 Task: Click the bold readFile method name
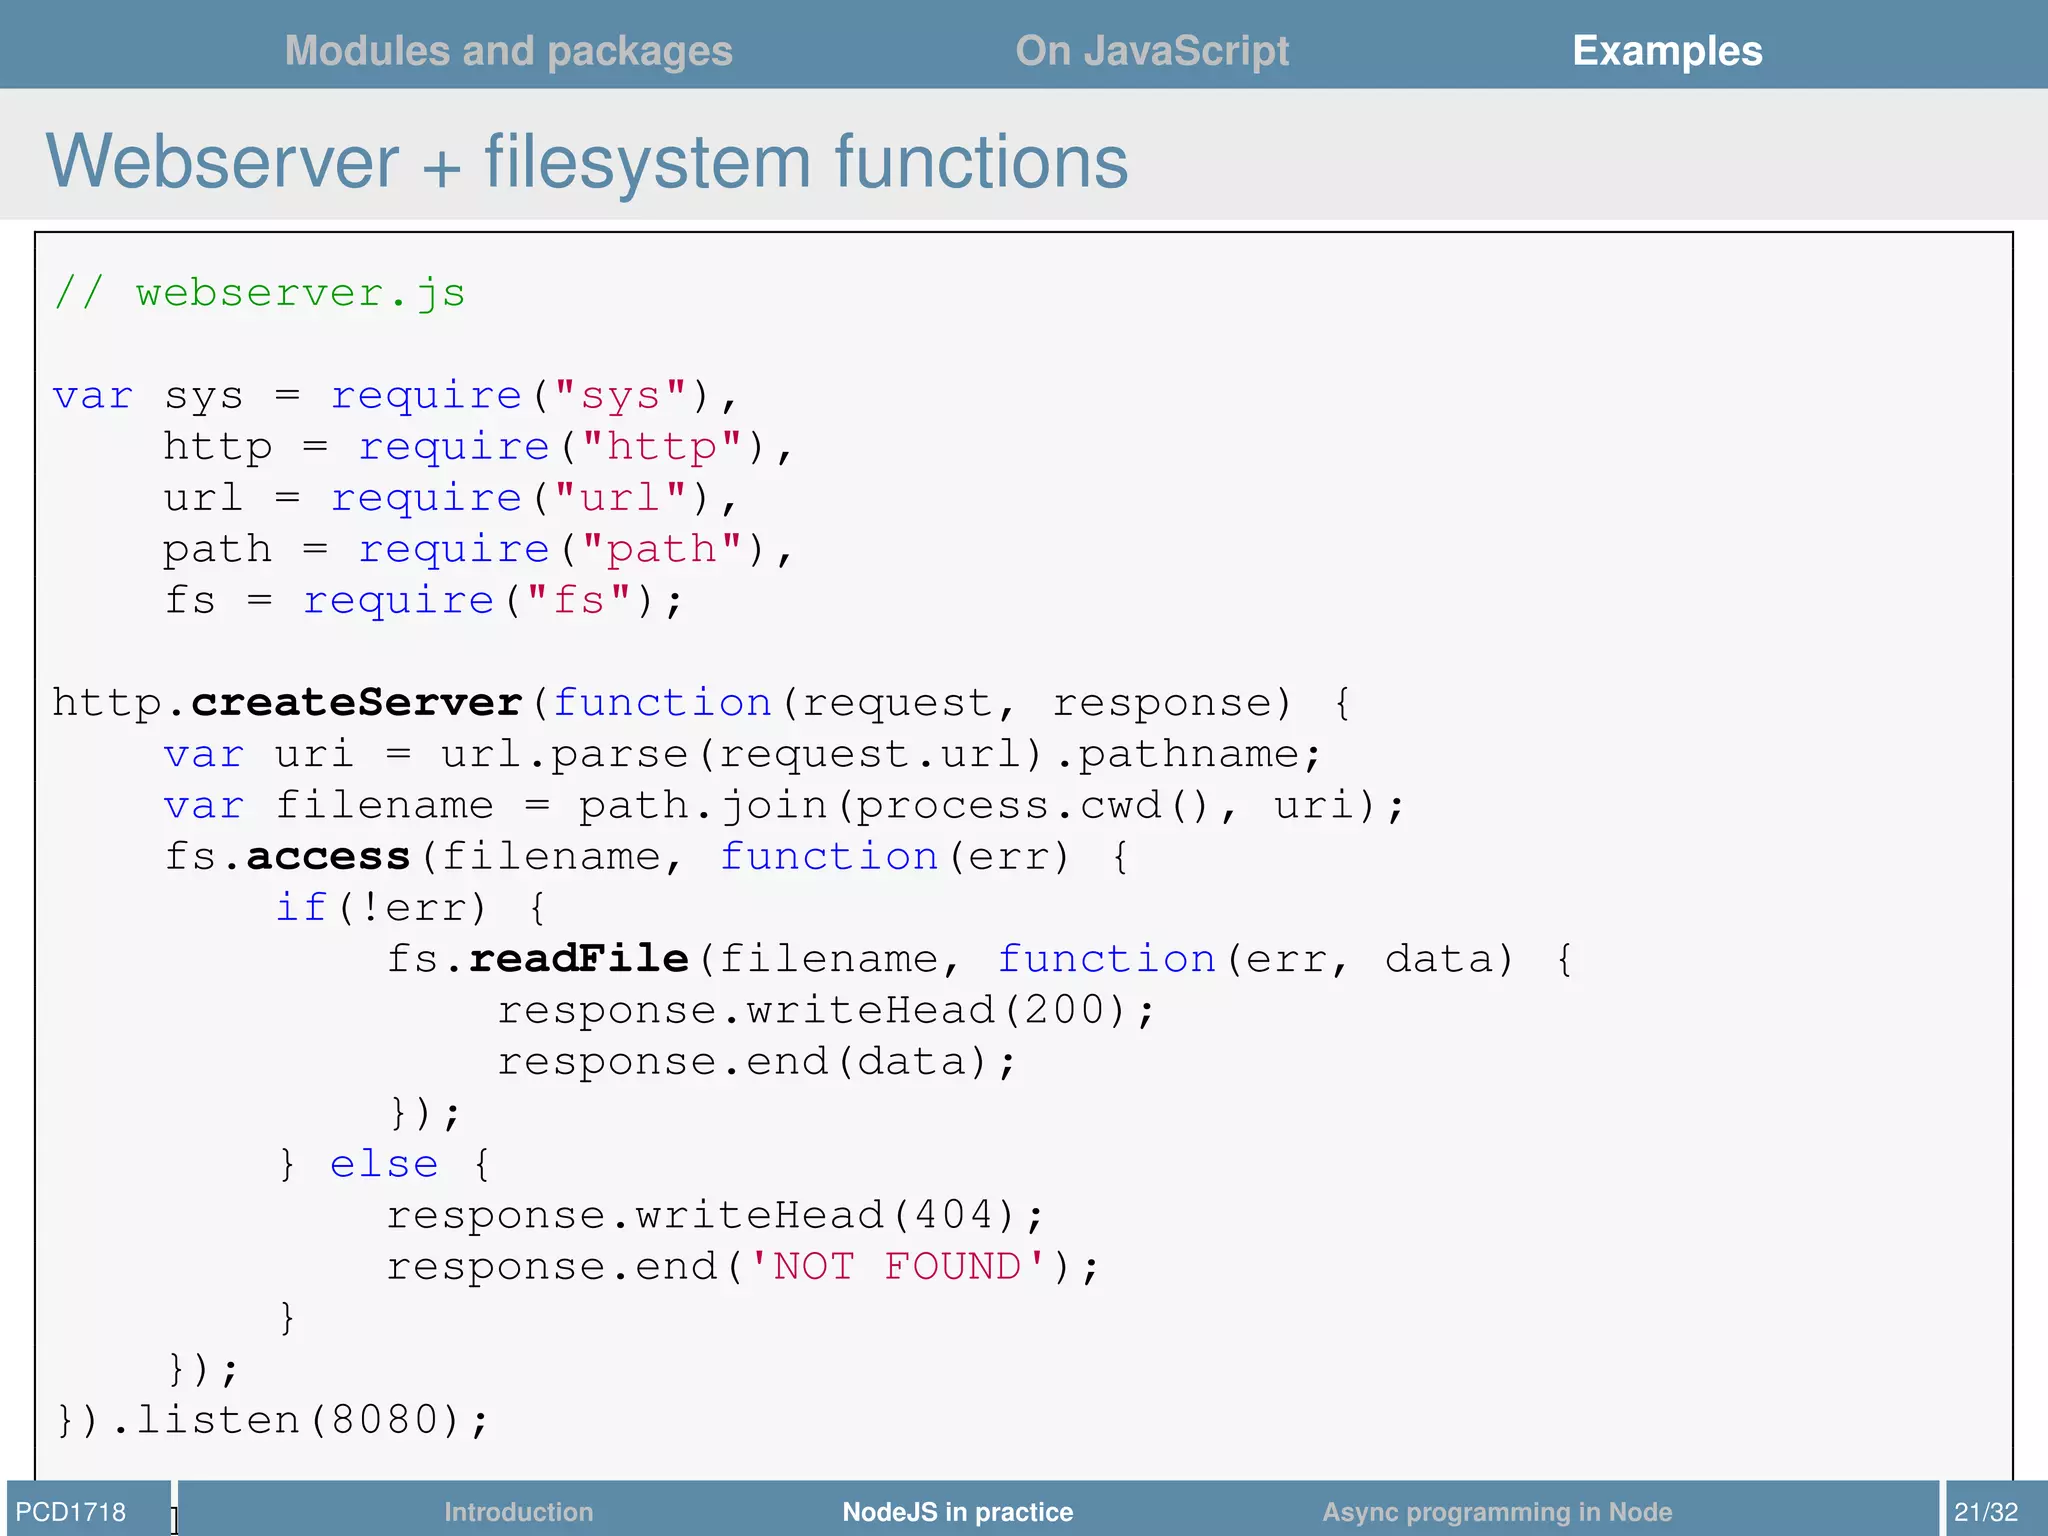pyautogui.click(x=579, y=958)
